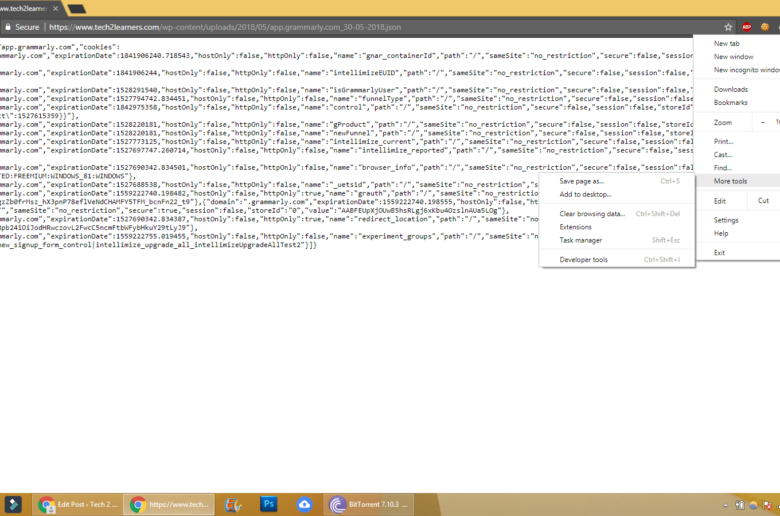Screen dimensions: 780x516
Task: Click the "intellimize_reported" cookie name text
Action: (x=404, y=150)
